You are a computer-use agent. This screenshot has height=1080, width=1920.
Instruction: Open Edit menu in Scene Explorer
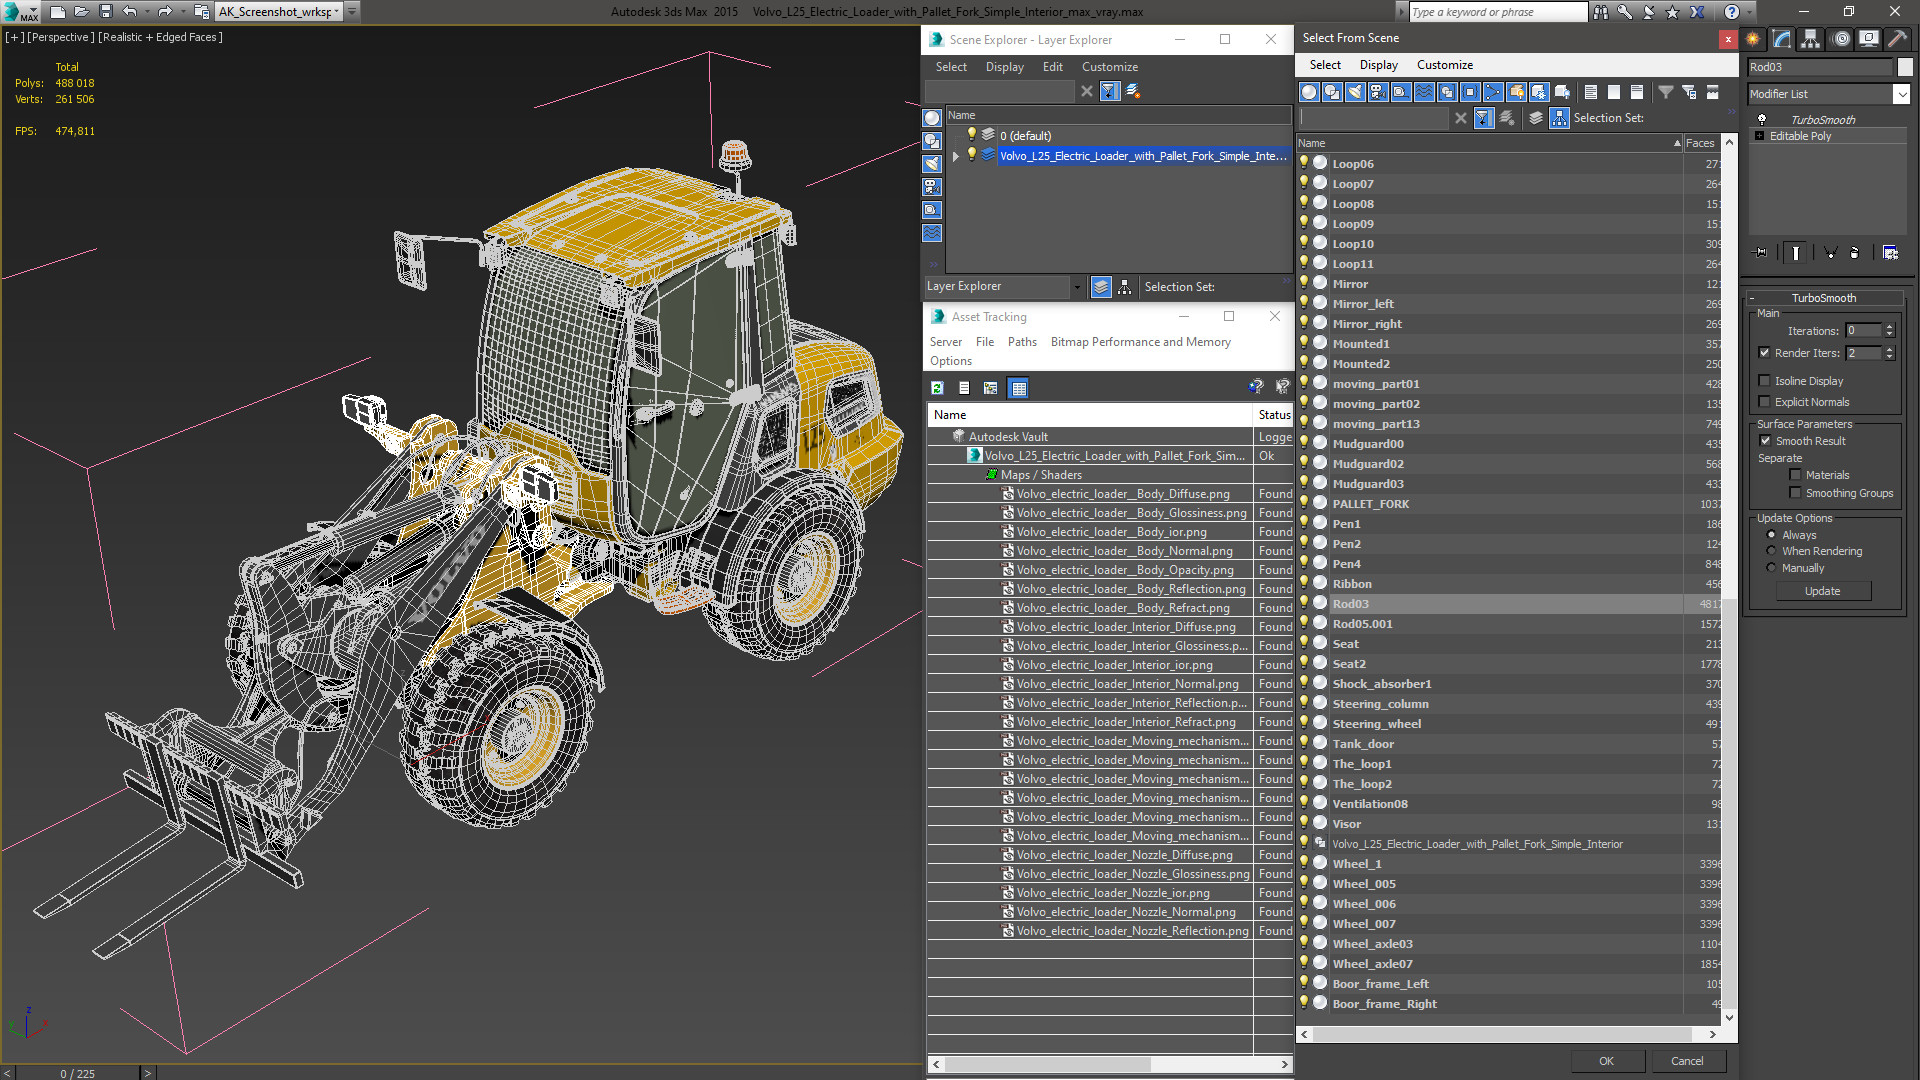pos(1053,67)
